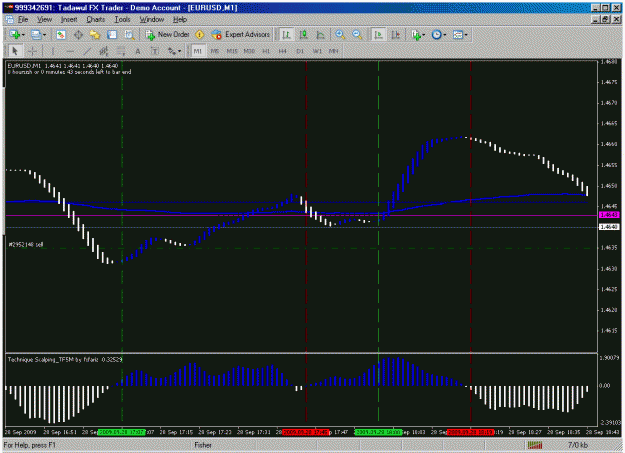Zoom in on the chart

coord(340,35)
